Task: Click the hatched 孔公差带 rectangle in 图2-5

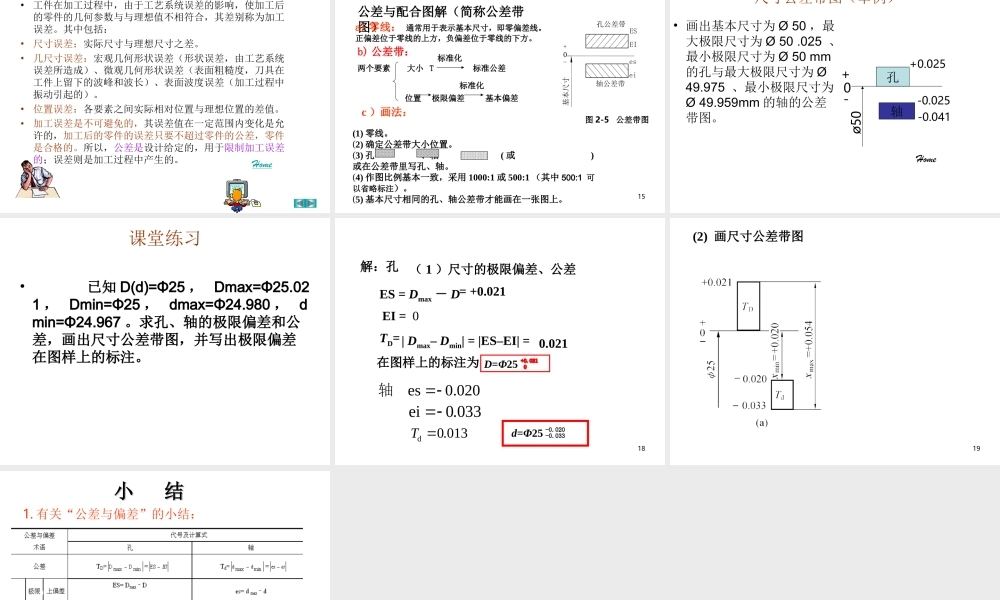Action: (607, 41)
